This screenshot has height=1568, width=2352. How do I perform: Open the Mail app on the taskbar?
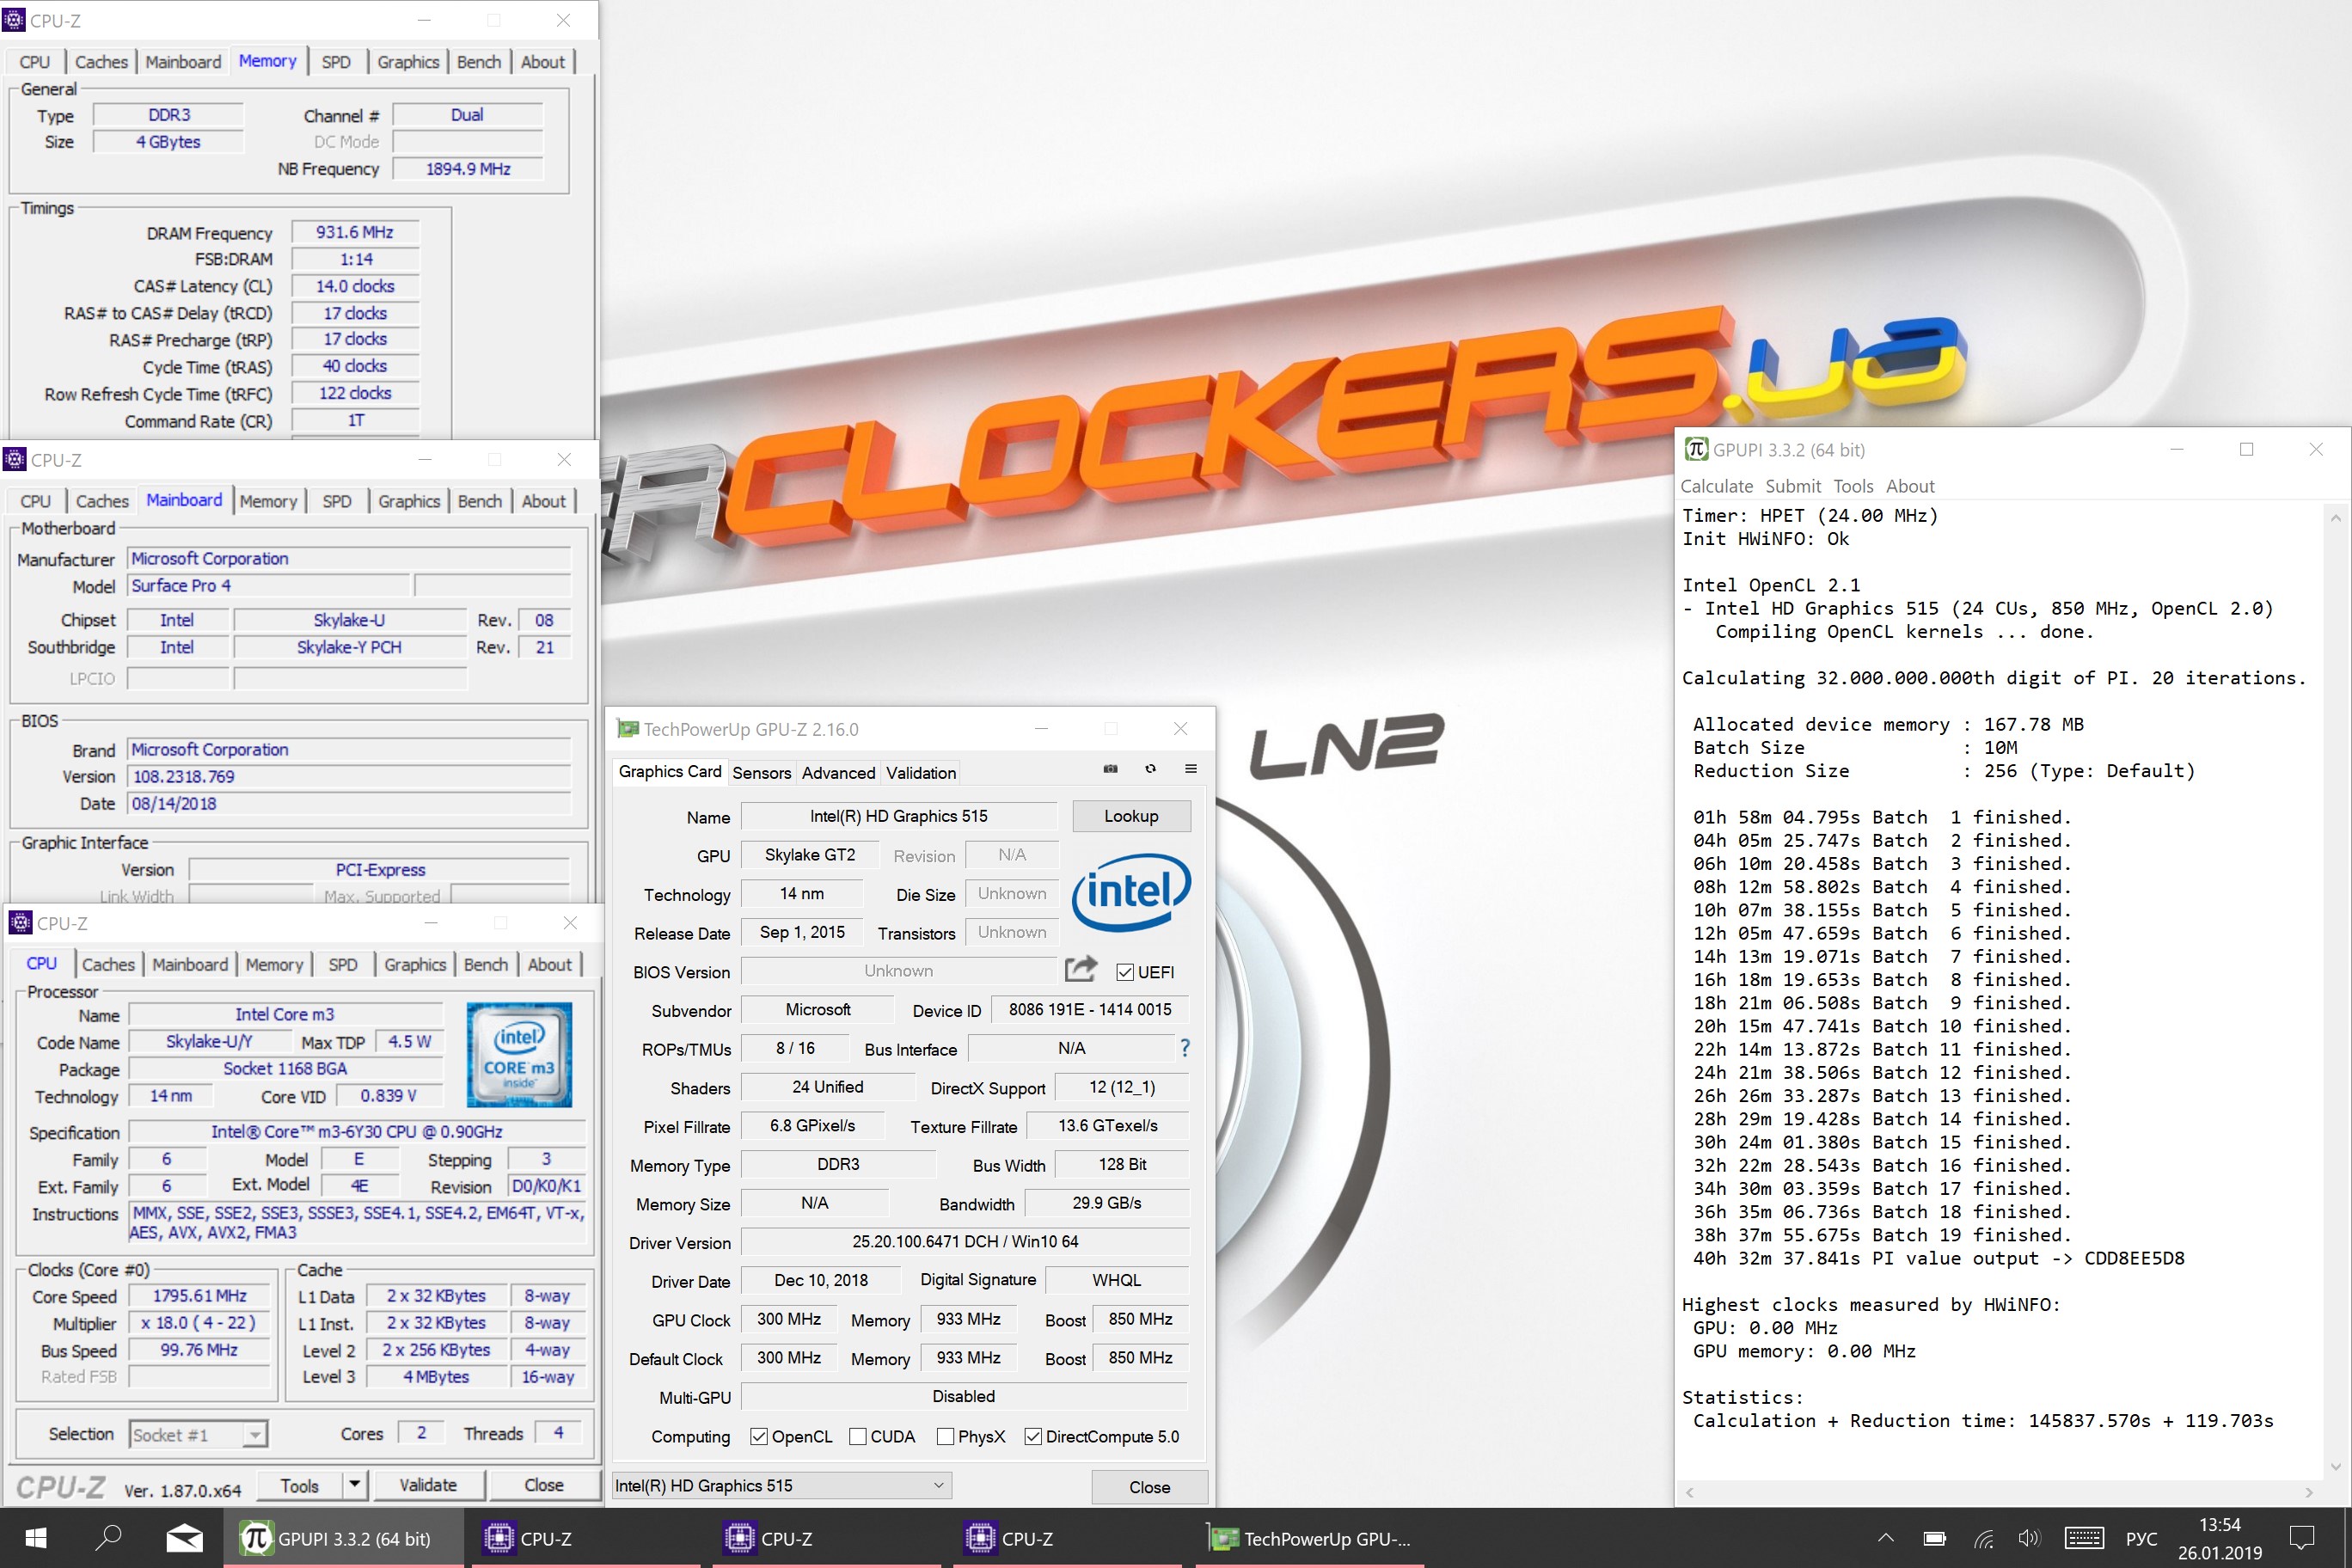[184, 1538]
